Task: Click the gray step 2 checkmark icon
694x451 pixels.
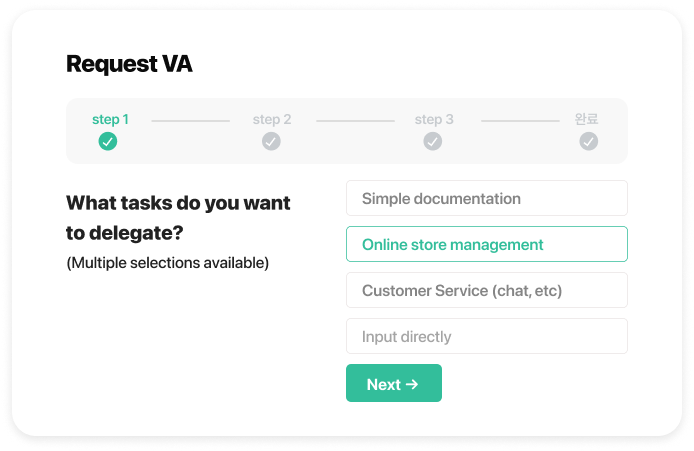Action: point(271,142)
